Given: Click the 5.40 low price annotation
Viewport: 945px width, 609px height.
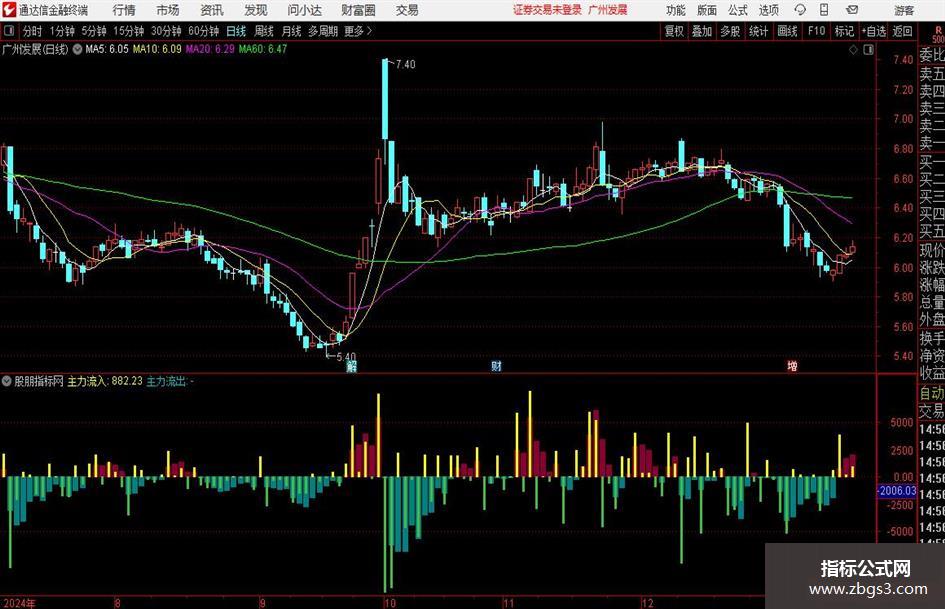Looking at the screenshot, I should click(x=346, y=356).
